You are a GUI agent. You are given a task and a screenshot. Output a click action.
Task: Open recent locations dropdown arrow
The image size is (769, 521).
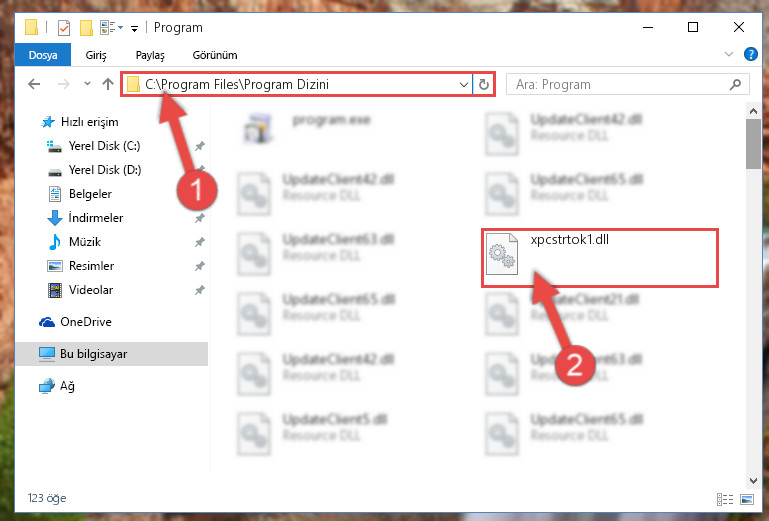click(x=87, y=84)
